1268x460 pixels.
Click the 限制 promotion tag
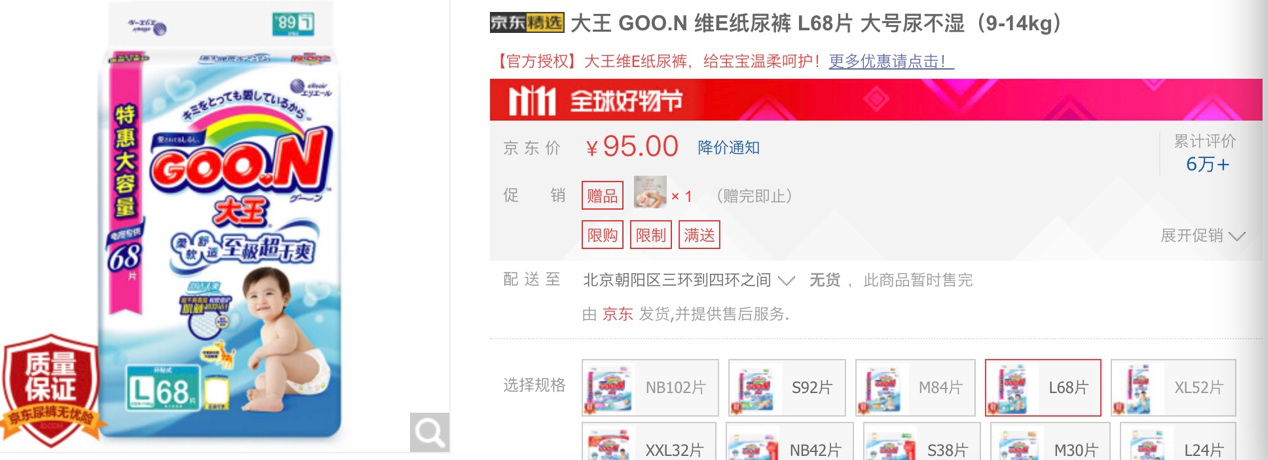click(x=651, y=235)
